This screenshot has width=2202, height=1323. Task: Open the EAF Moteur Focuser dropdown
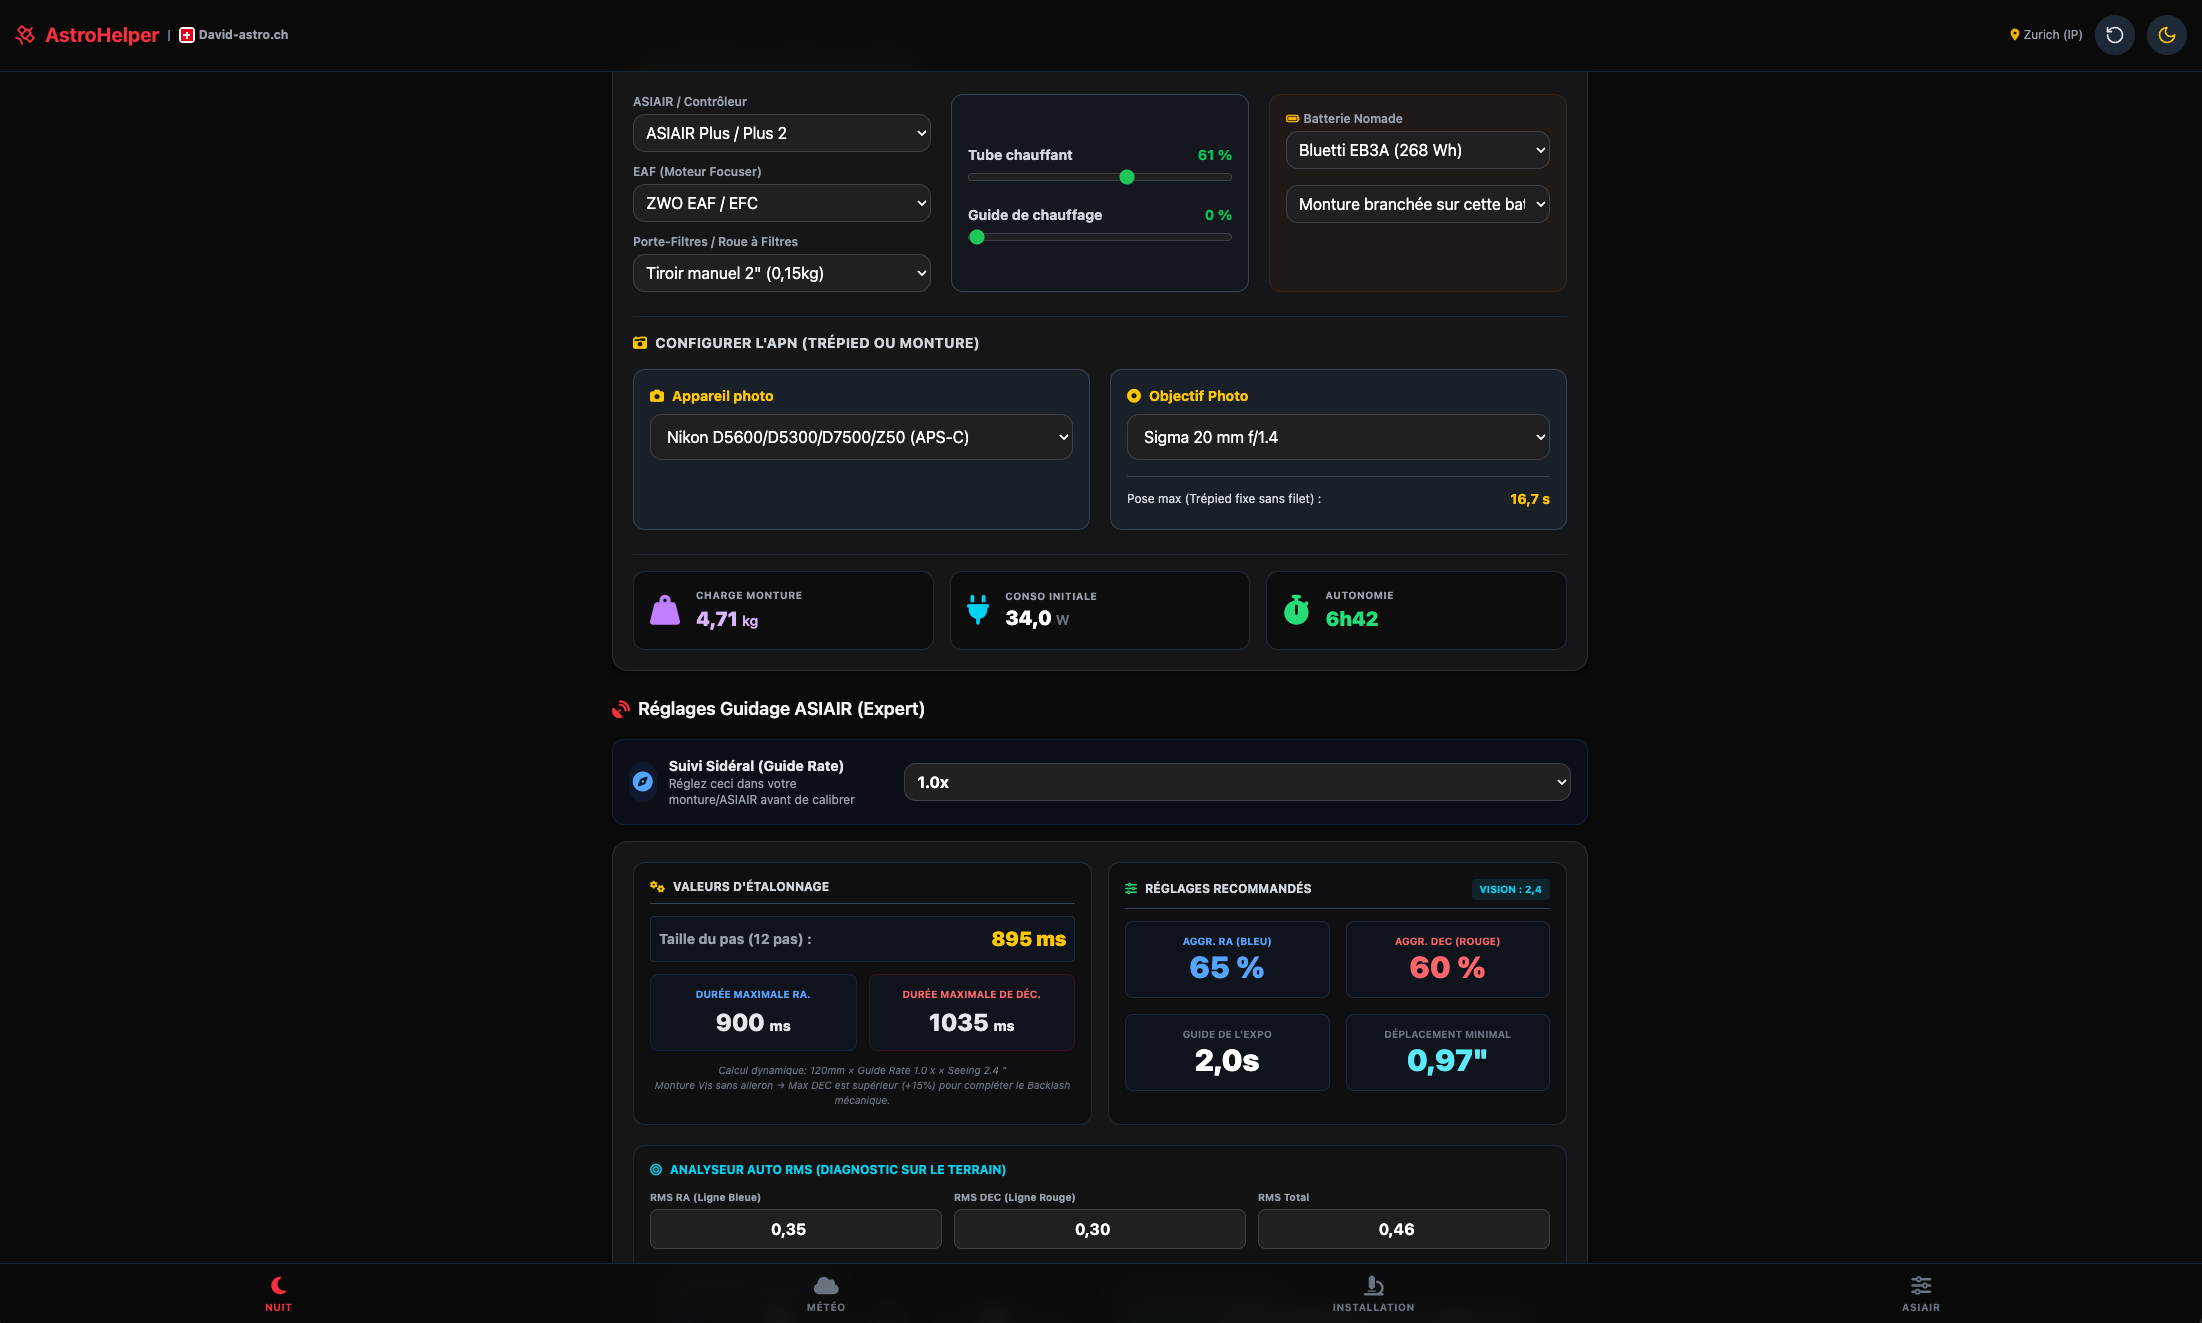click(x=781, y=203)
